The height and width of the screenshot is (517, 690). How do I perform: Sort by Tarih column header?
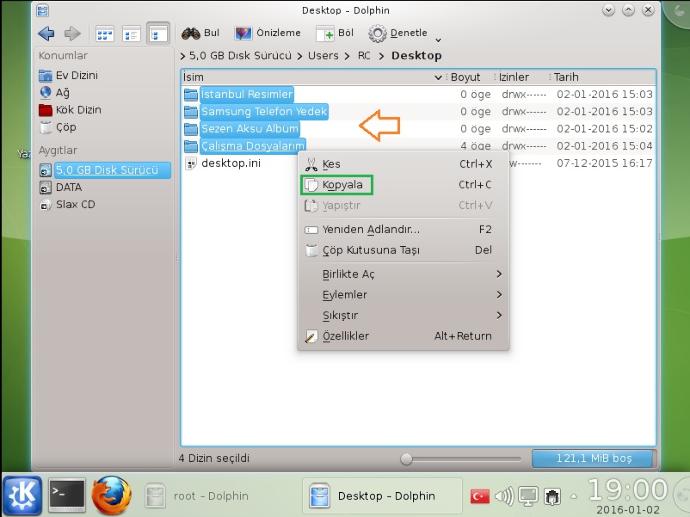602,77
